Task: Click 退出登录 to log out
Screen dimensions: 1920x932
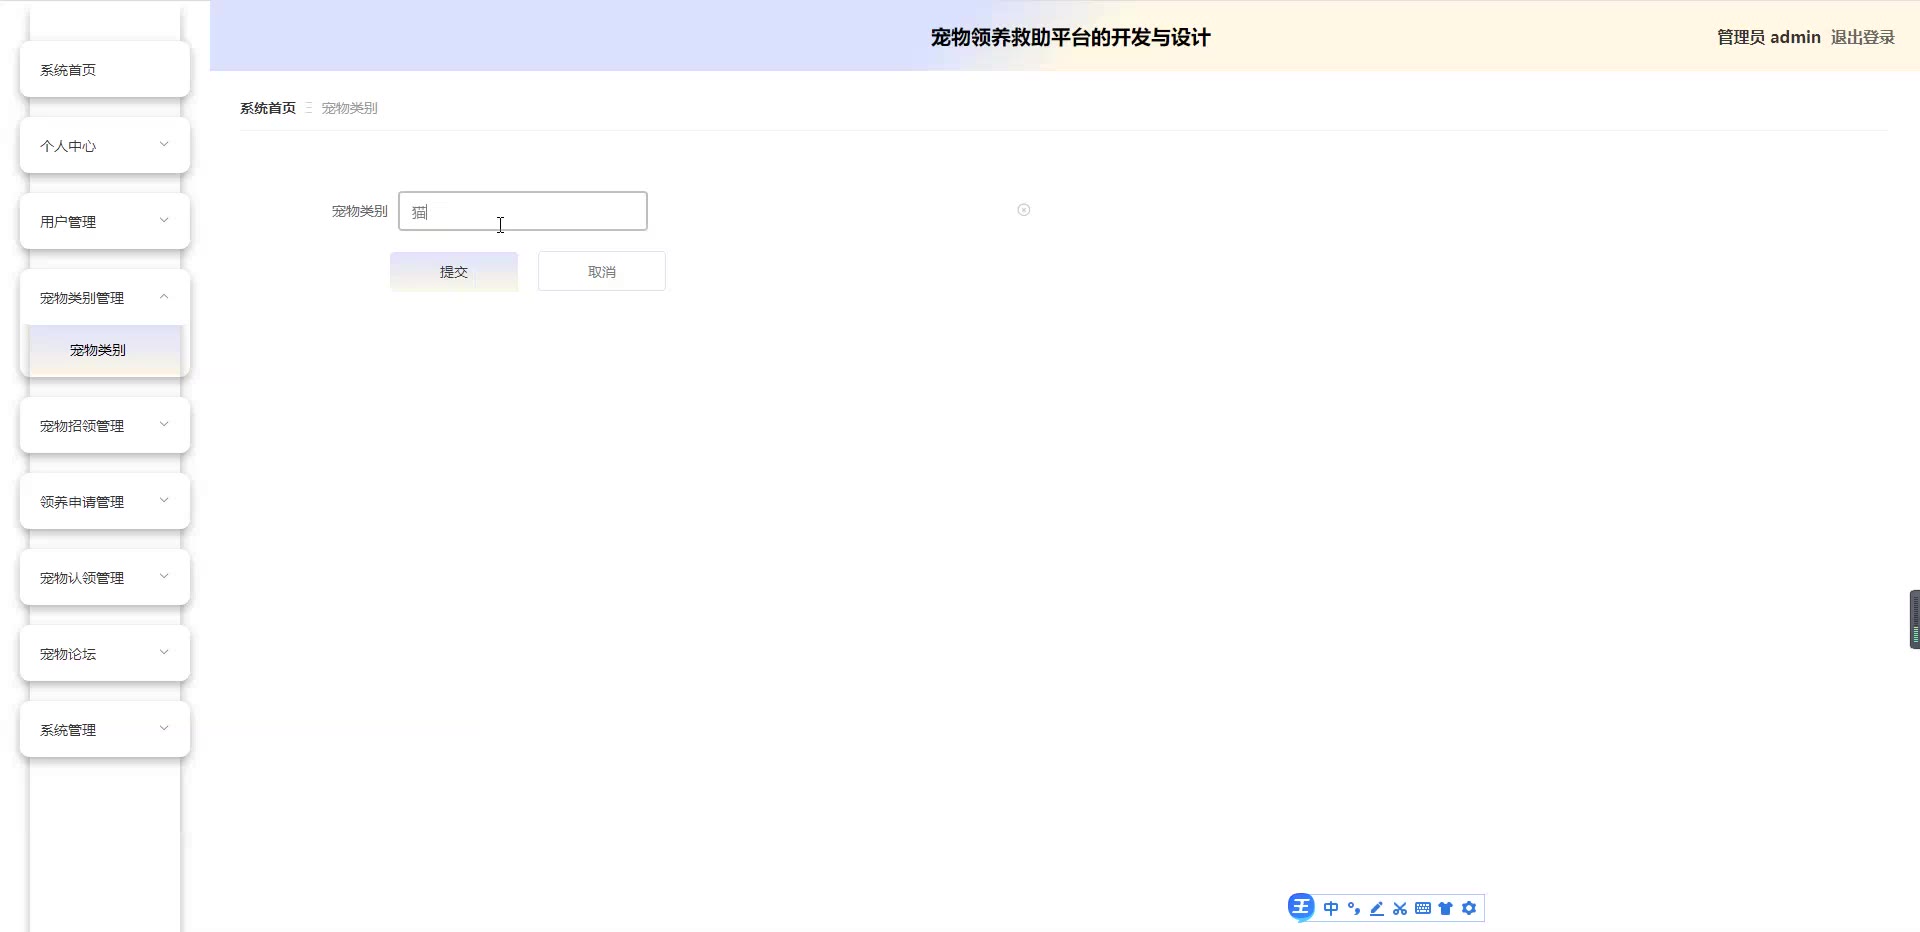Action: click(x=1863, y=37)
